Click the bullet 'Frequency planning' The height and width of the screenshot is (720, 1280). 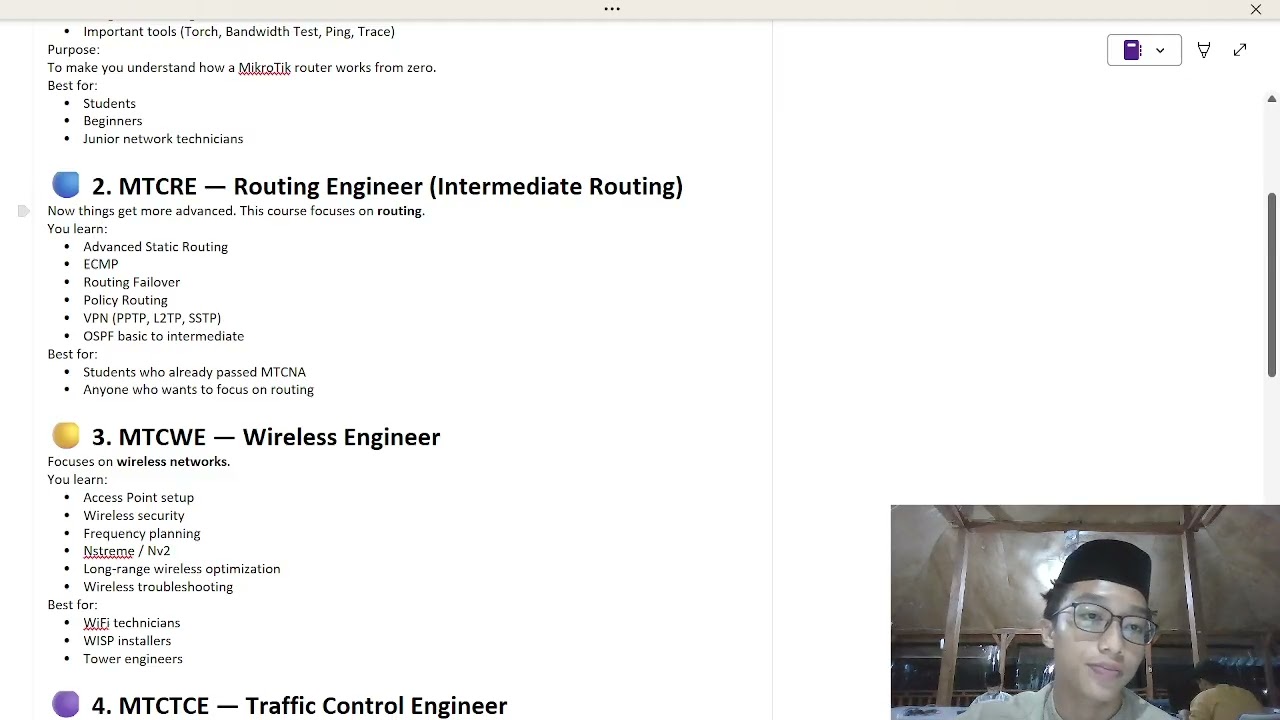pos(142,533)
